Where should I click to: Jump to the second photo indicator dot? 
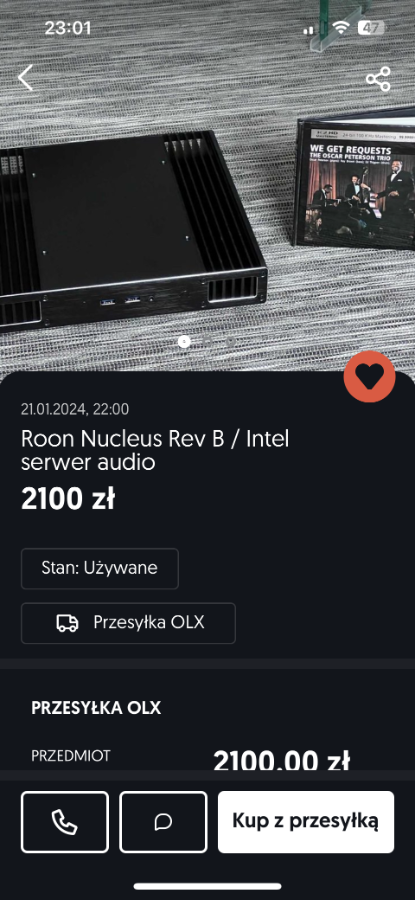click(207, 342)
